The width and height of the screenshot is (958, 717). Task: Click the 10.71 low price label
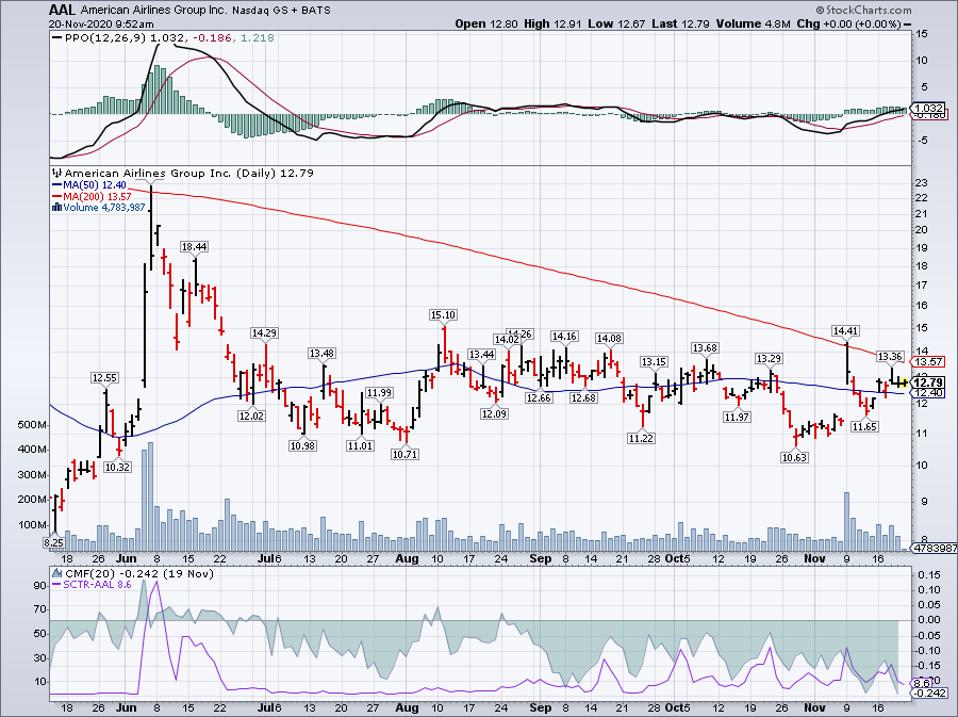(x=405, y=454)
